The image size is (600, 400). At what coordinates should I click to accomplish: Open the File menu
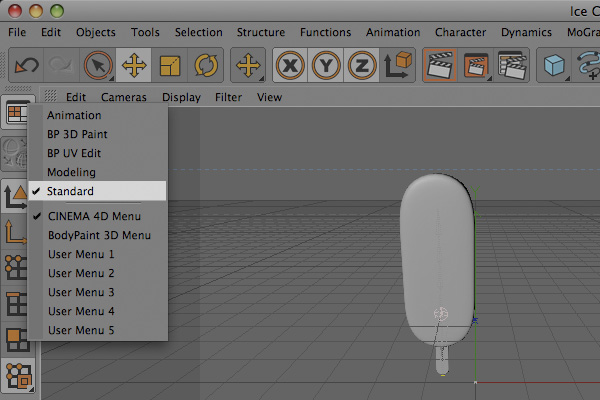click(17, 32)
